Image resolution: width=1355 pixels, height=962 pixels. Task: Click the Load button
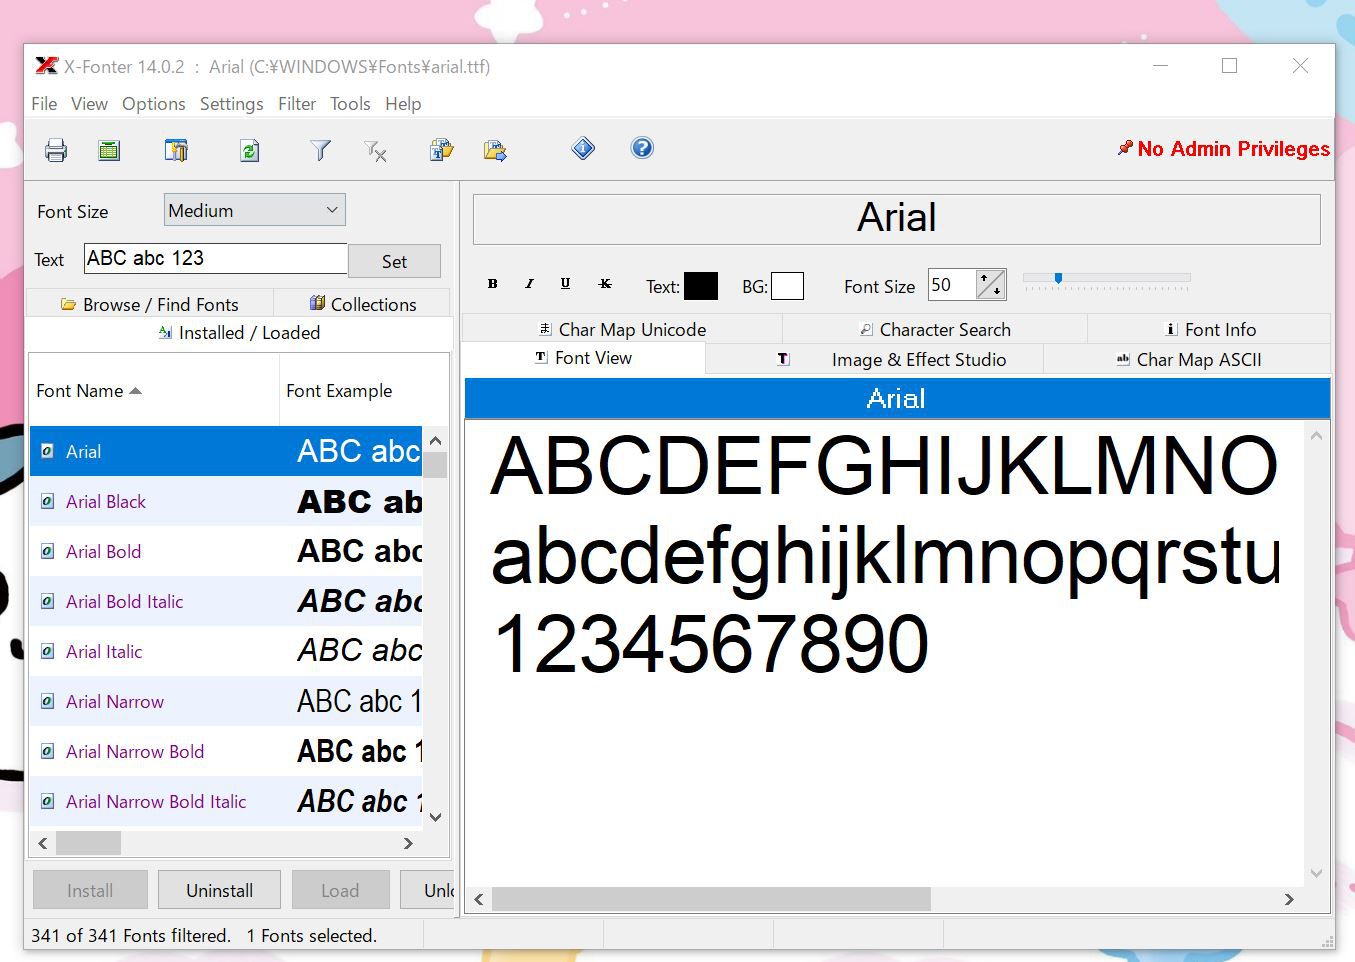pos(340,890)
